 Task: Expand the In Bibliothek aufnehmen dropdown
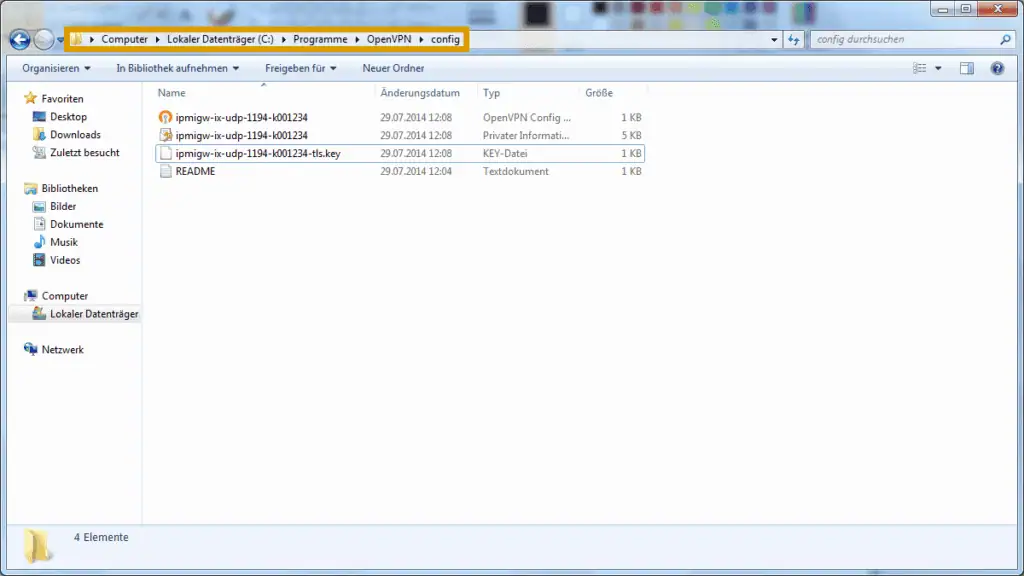click(178, 68)
